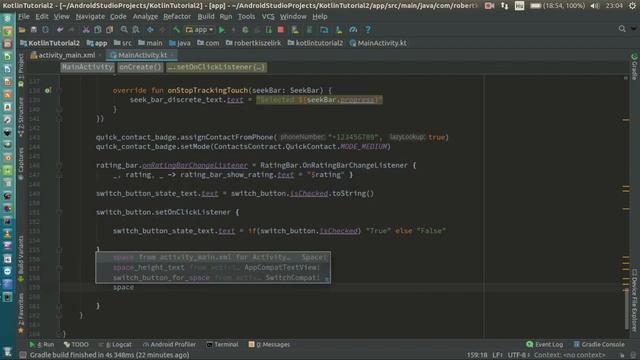
Task: Click the Copy icon in toolbar
Action: (x=98, y=30)
